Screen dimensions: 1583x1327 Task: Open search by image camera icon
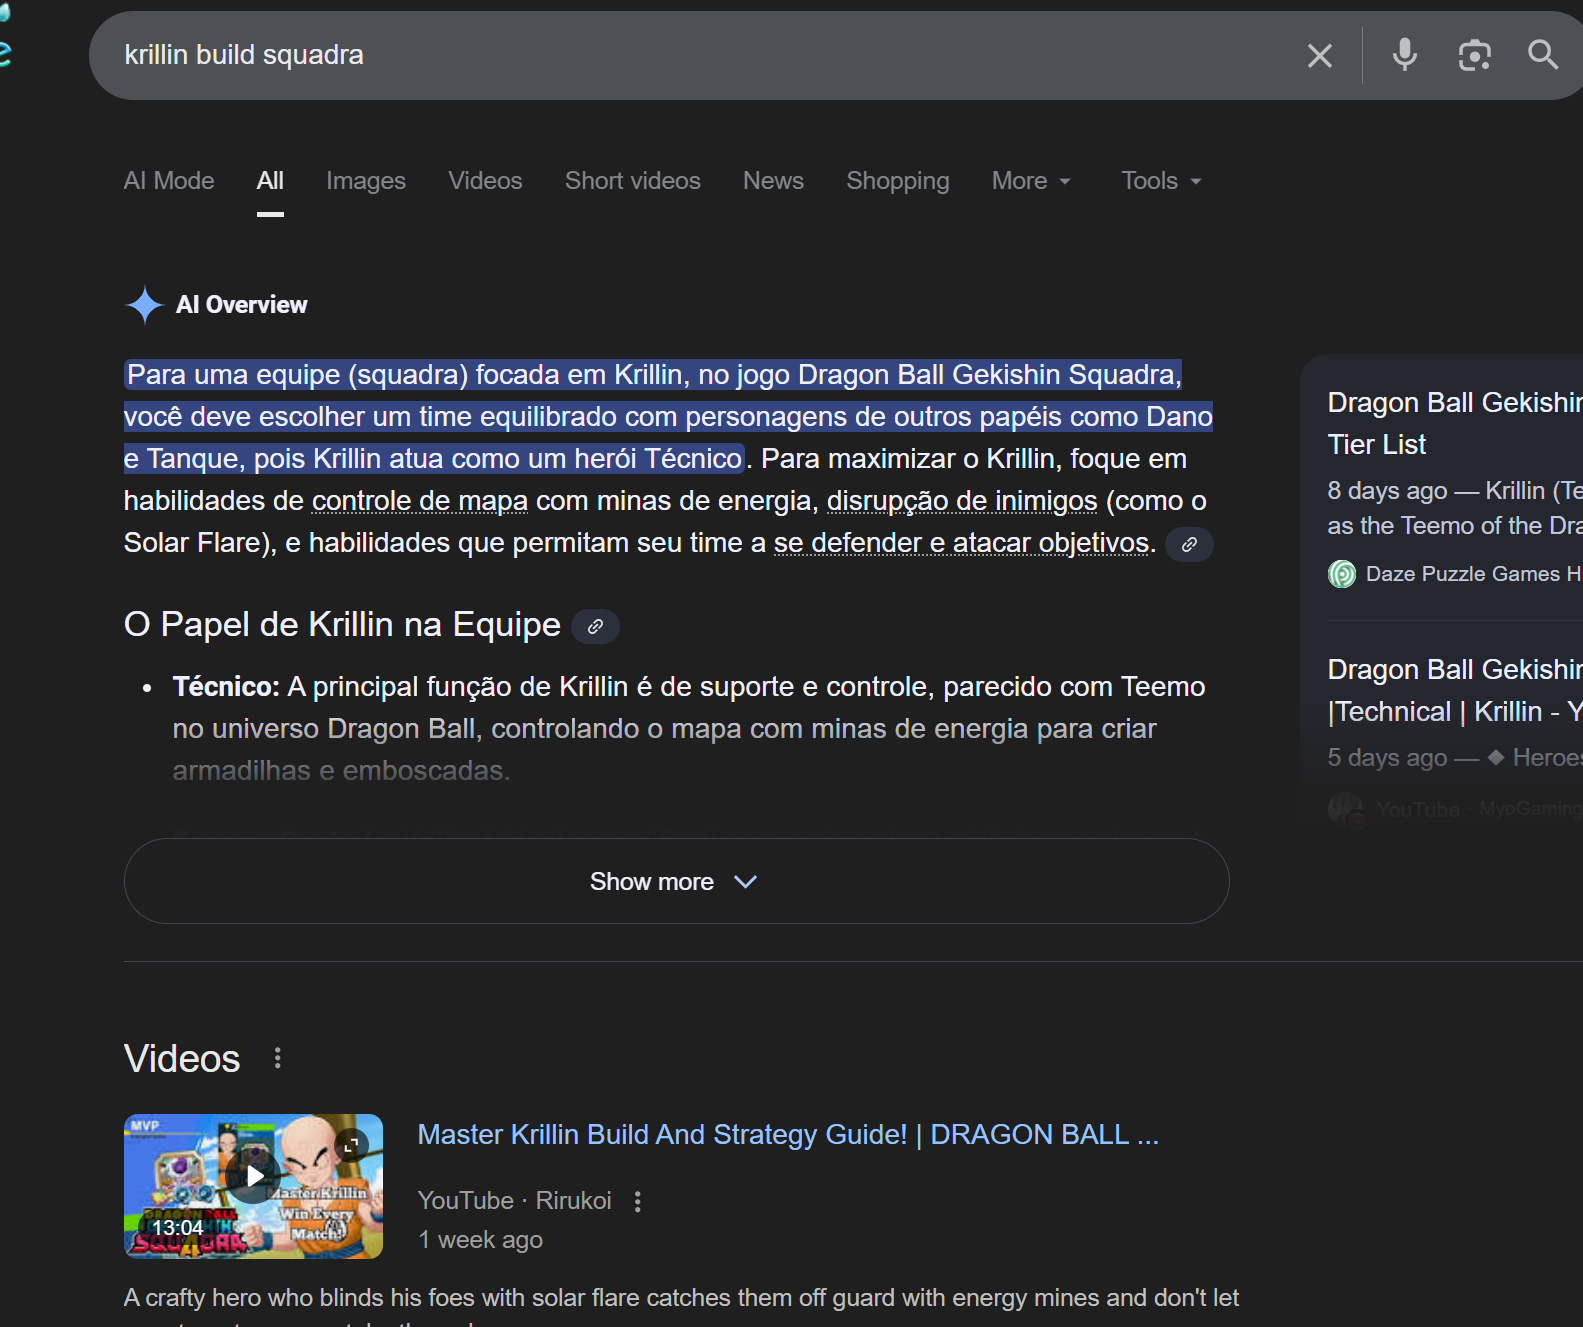pyautogui.click(x=1474, y=55)
